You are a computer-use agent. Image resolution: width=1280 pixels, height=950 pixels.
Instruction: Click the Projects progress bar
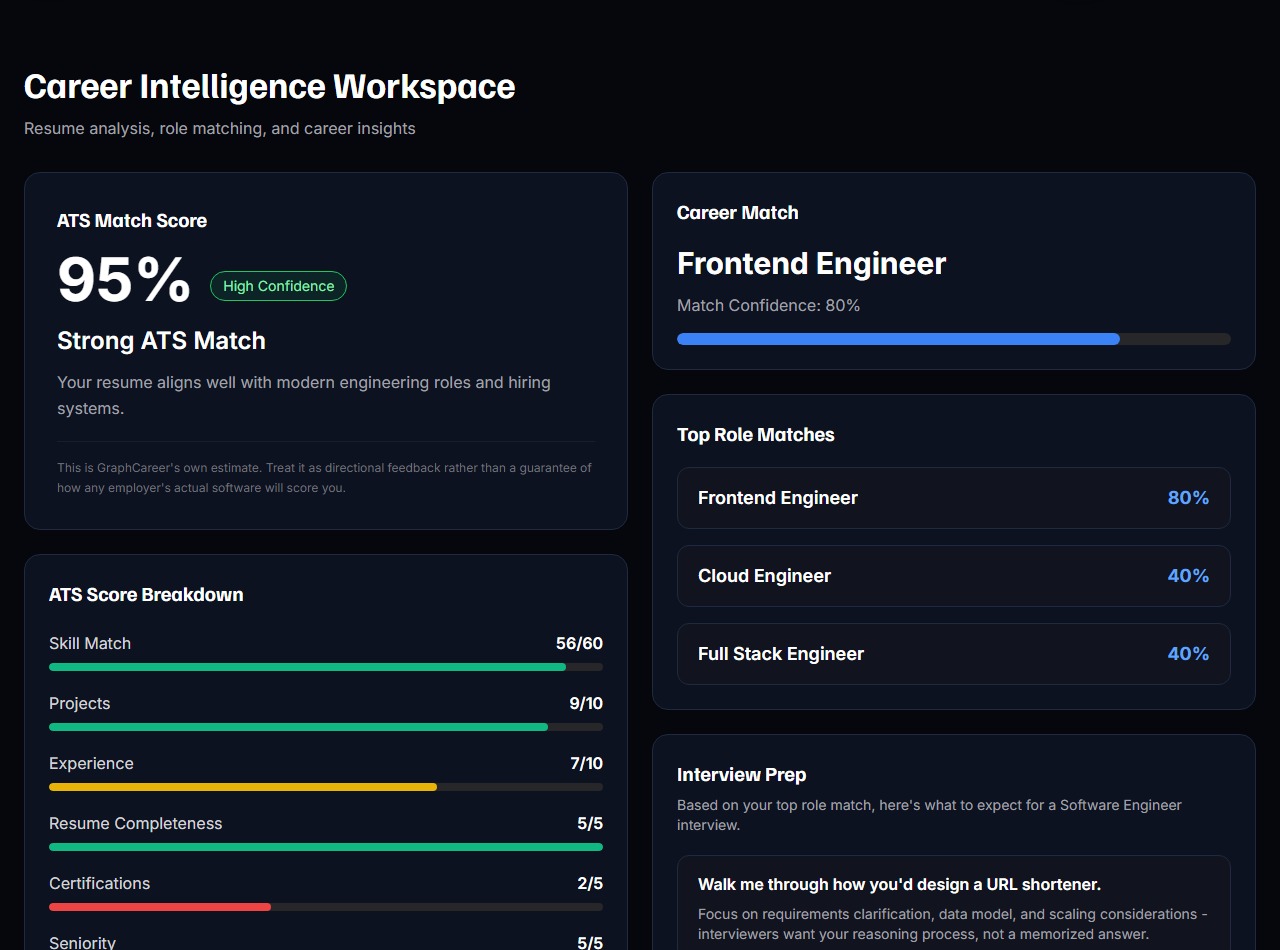pos(326,727)
